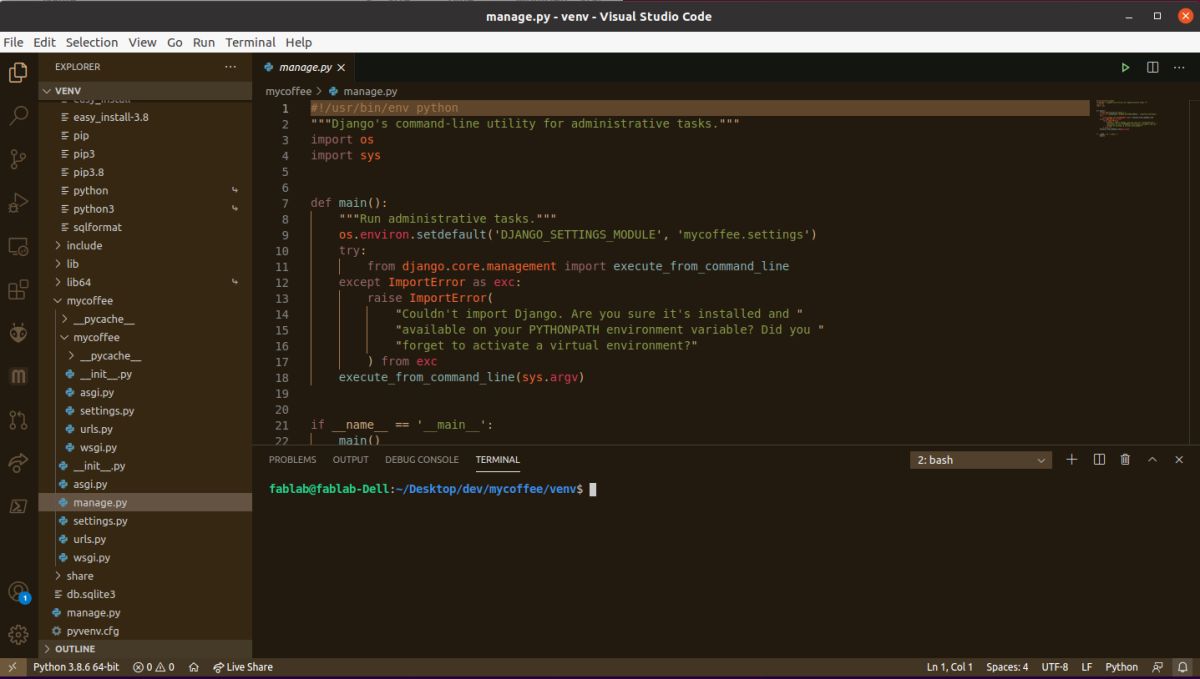1200x679 pixels.
Task: Change language mode Python in status bar
Action: pyautogui.click(x=1121, y=667)
